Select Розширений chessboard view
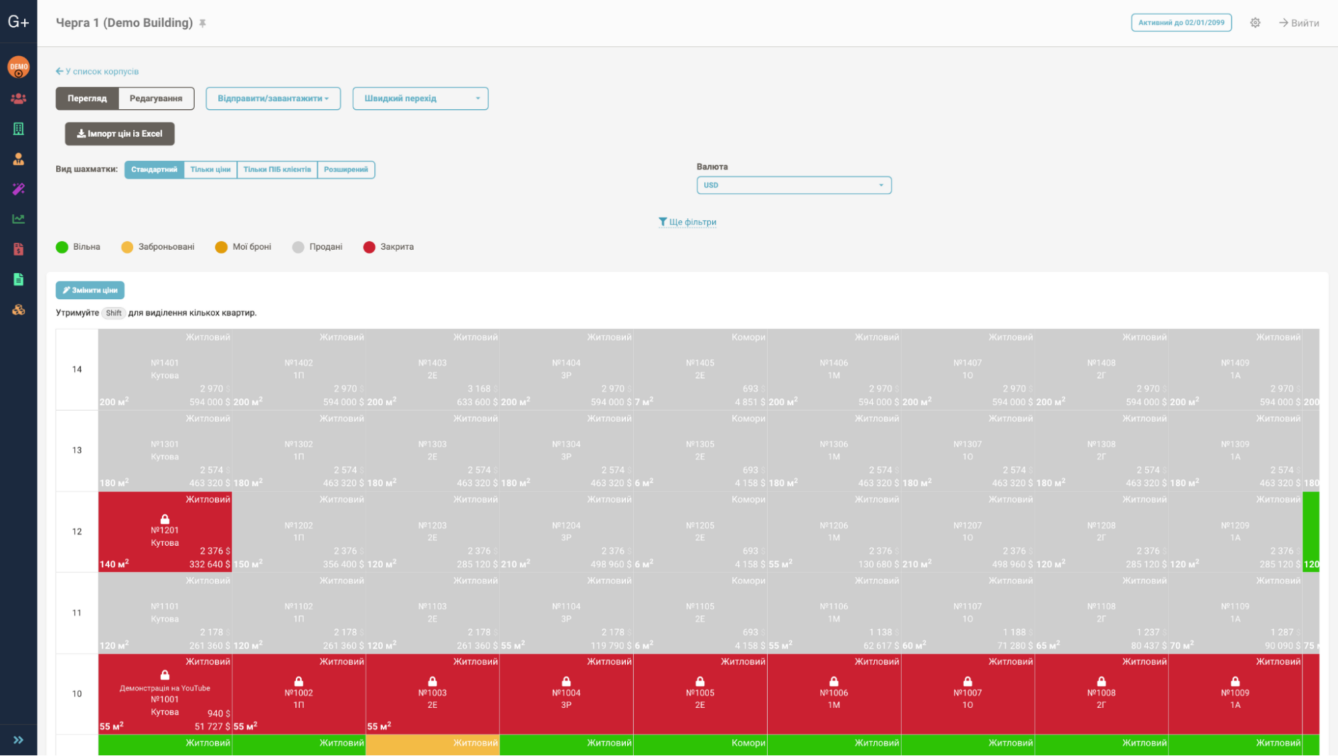Viewport: 1338px width, 756px height. pos(346,170)
